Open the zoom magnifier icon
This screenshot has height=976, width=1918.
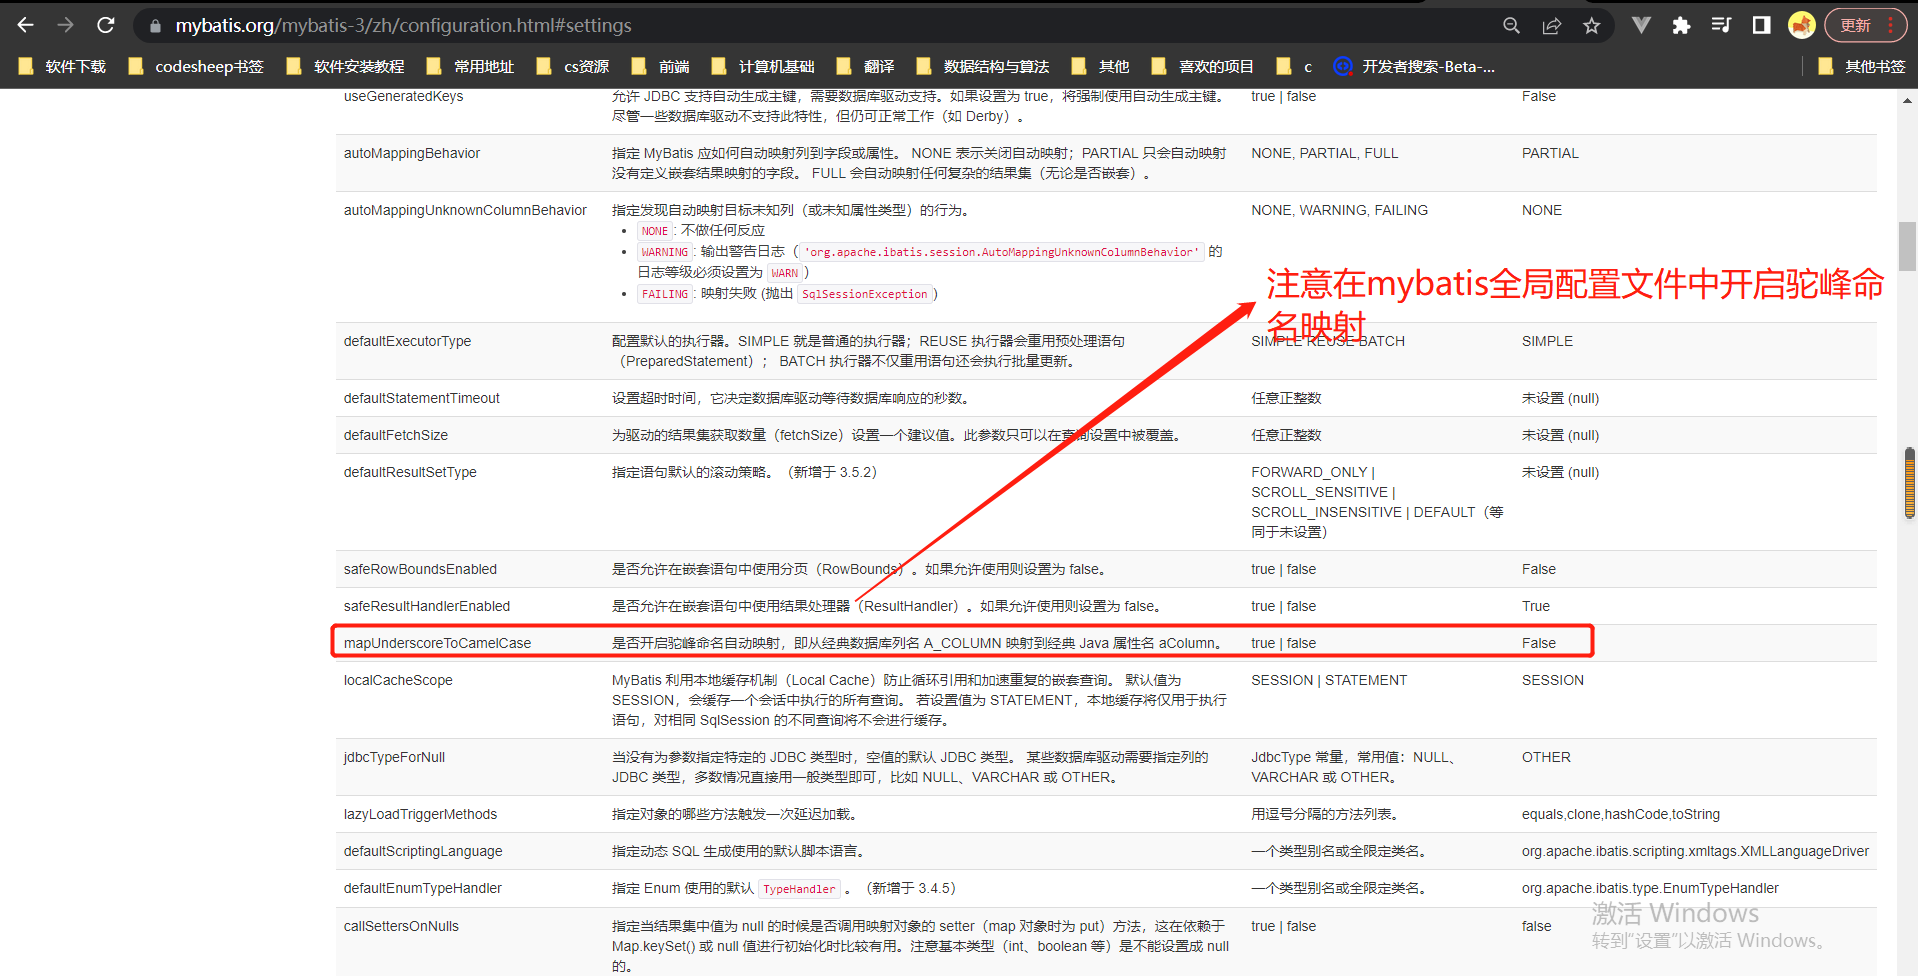pyautogui.click(x=1511, y=26)
